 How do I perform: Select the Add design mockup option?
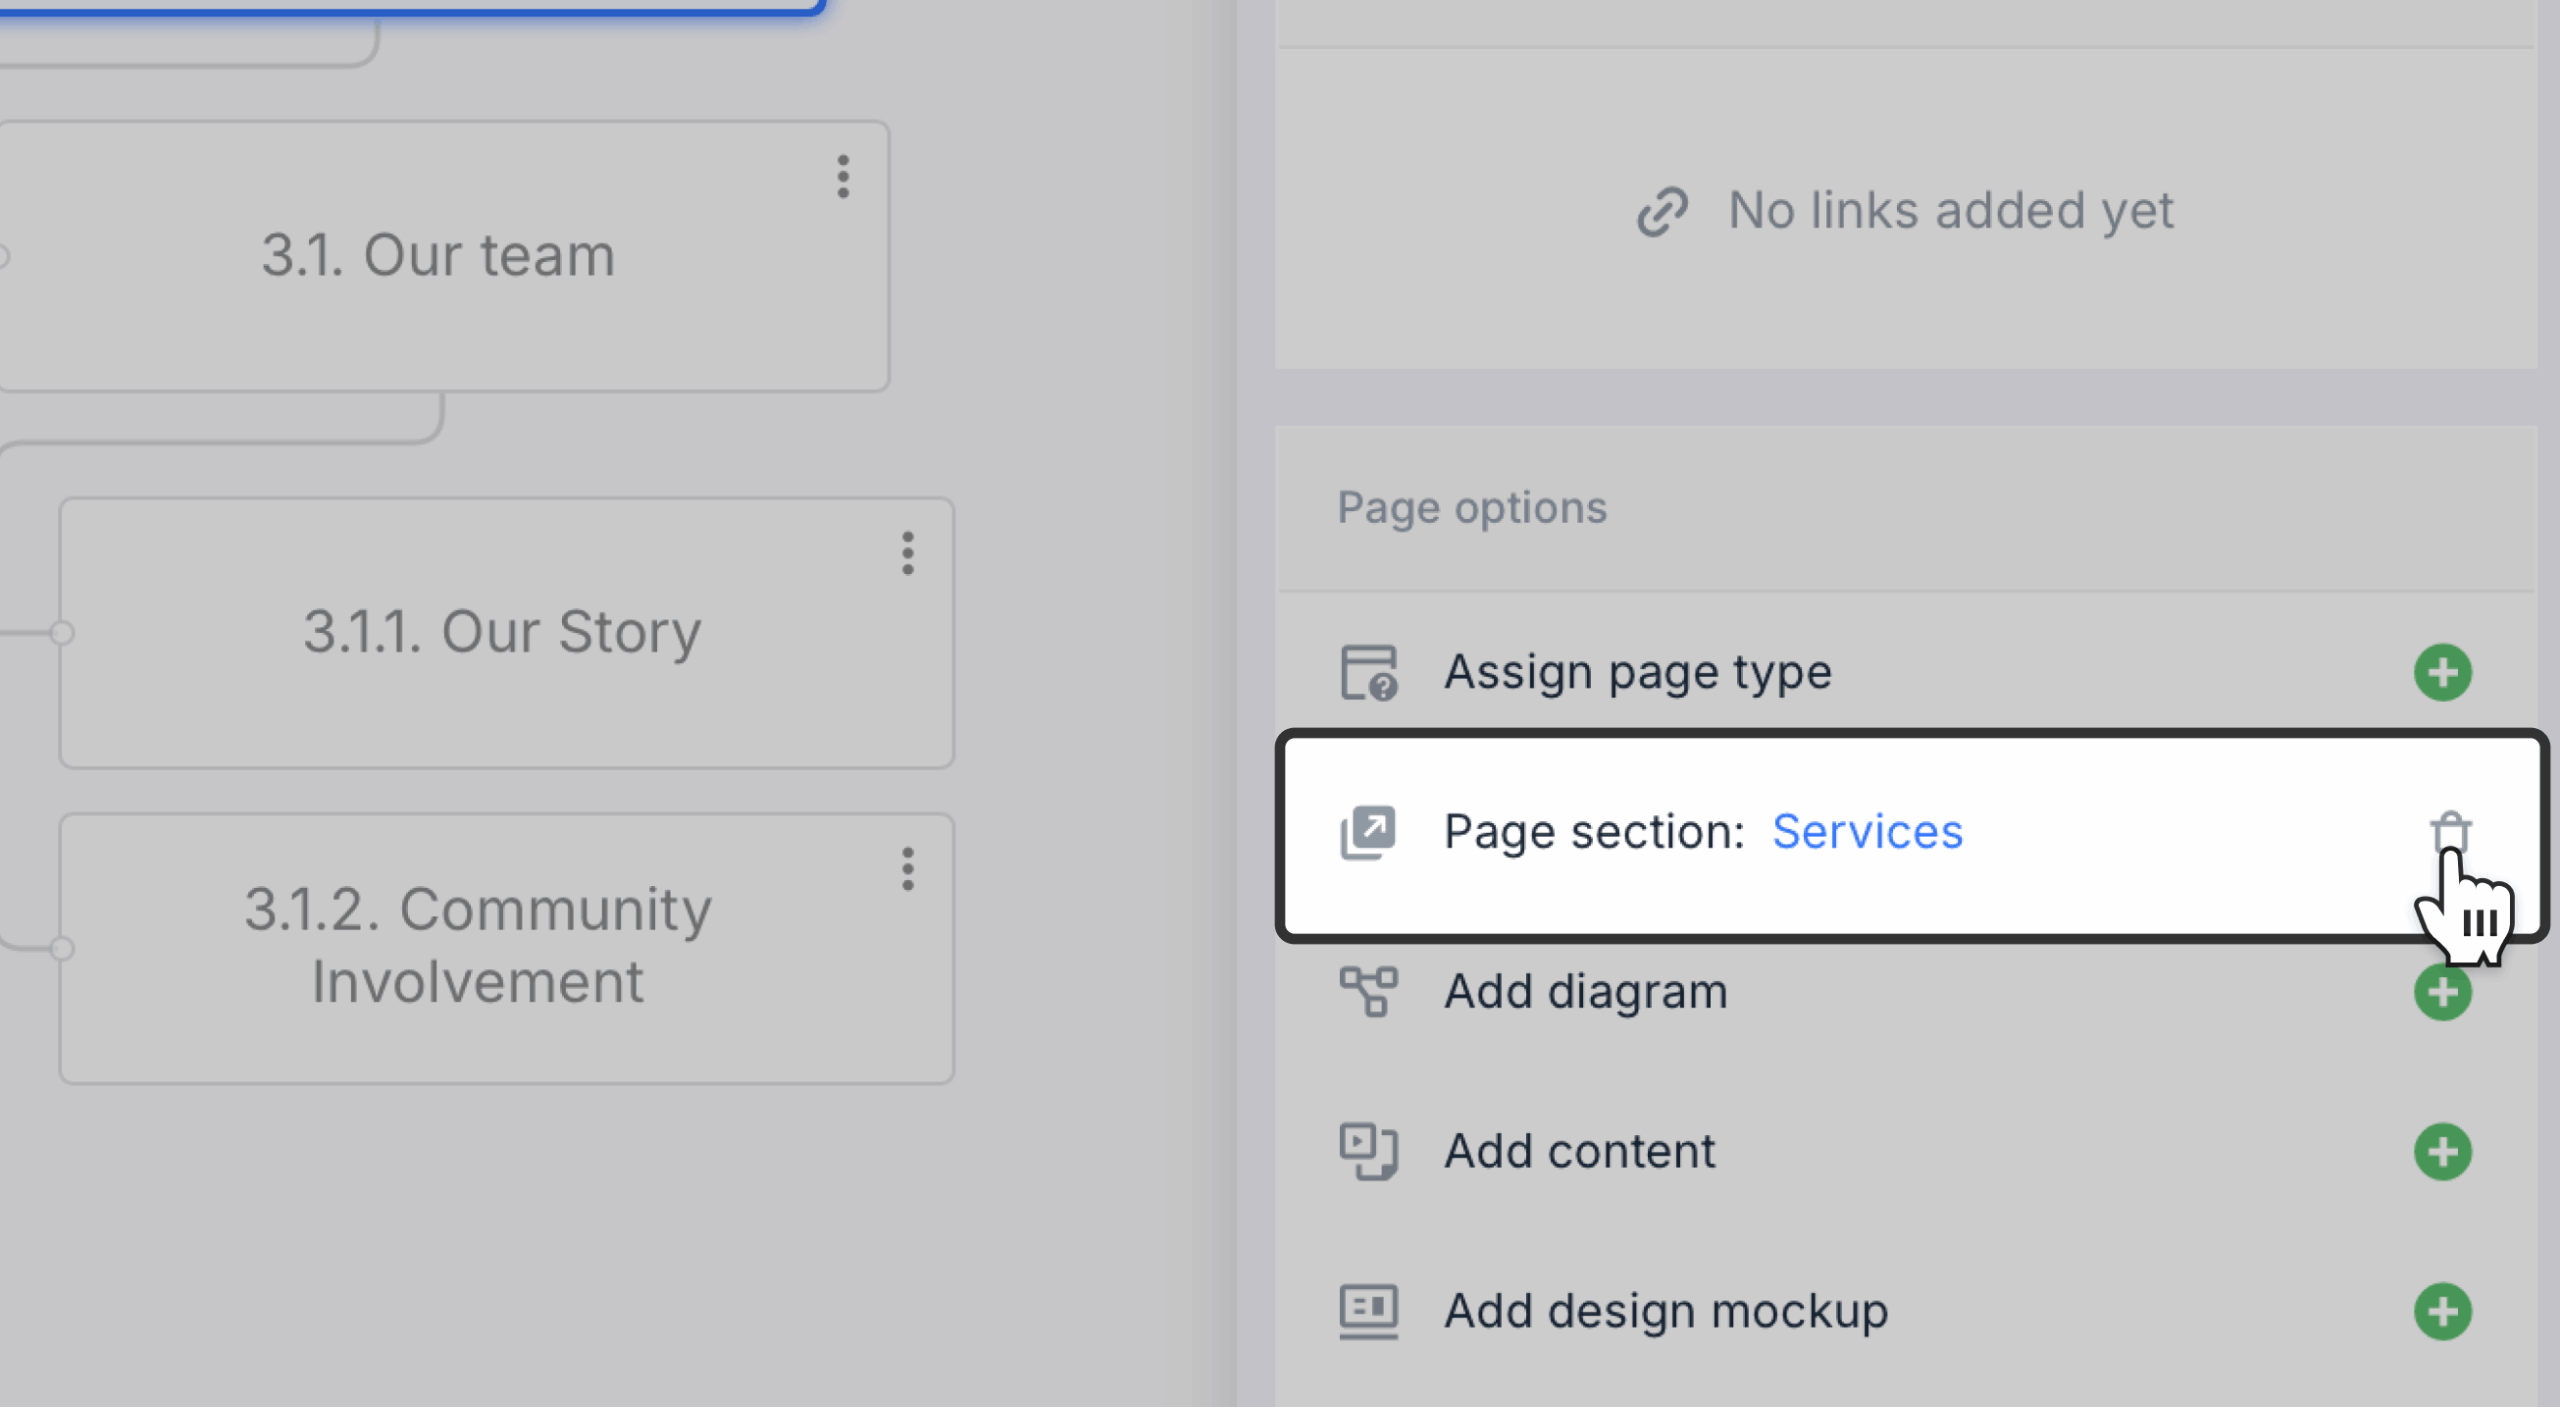tap(1906, 1311)
